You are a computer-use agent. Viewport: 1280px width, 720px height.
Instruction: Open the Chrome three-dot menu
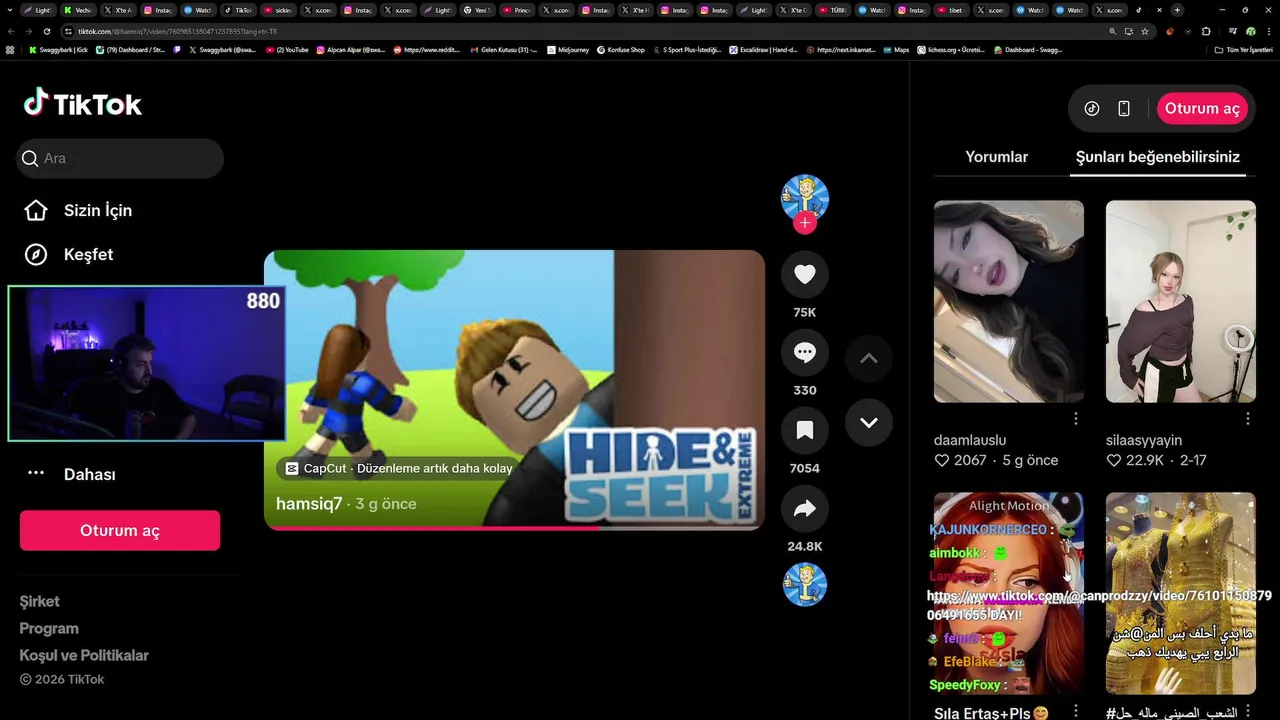[x=1268, y=31]
